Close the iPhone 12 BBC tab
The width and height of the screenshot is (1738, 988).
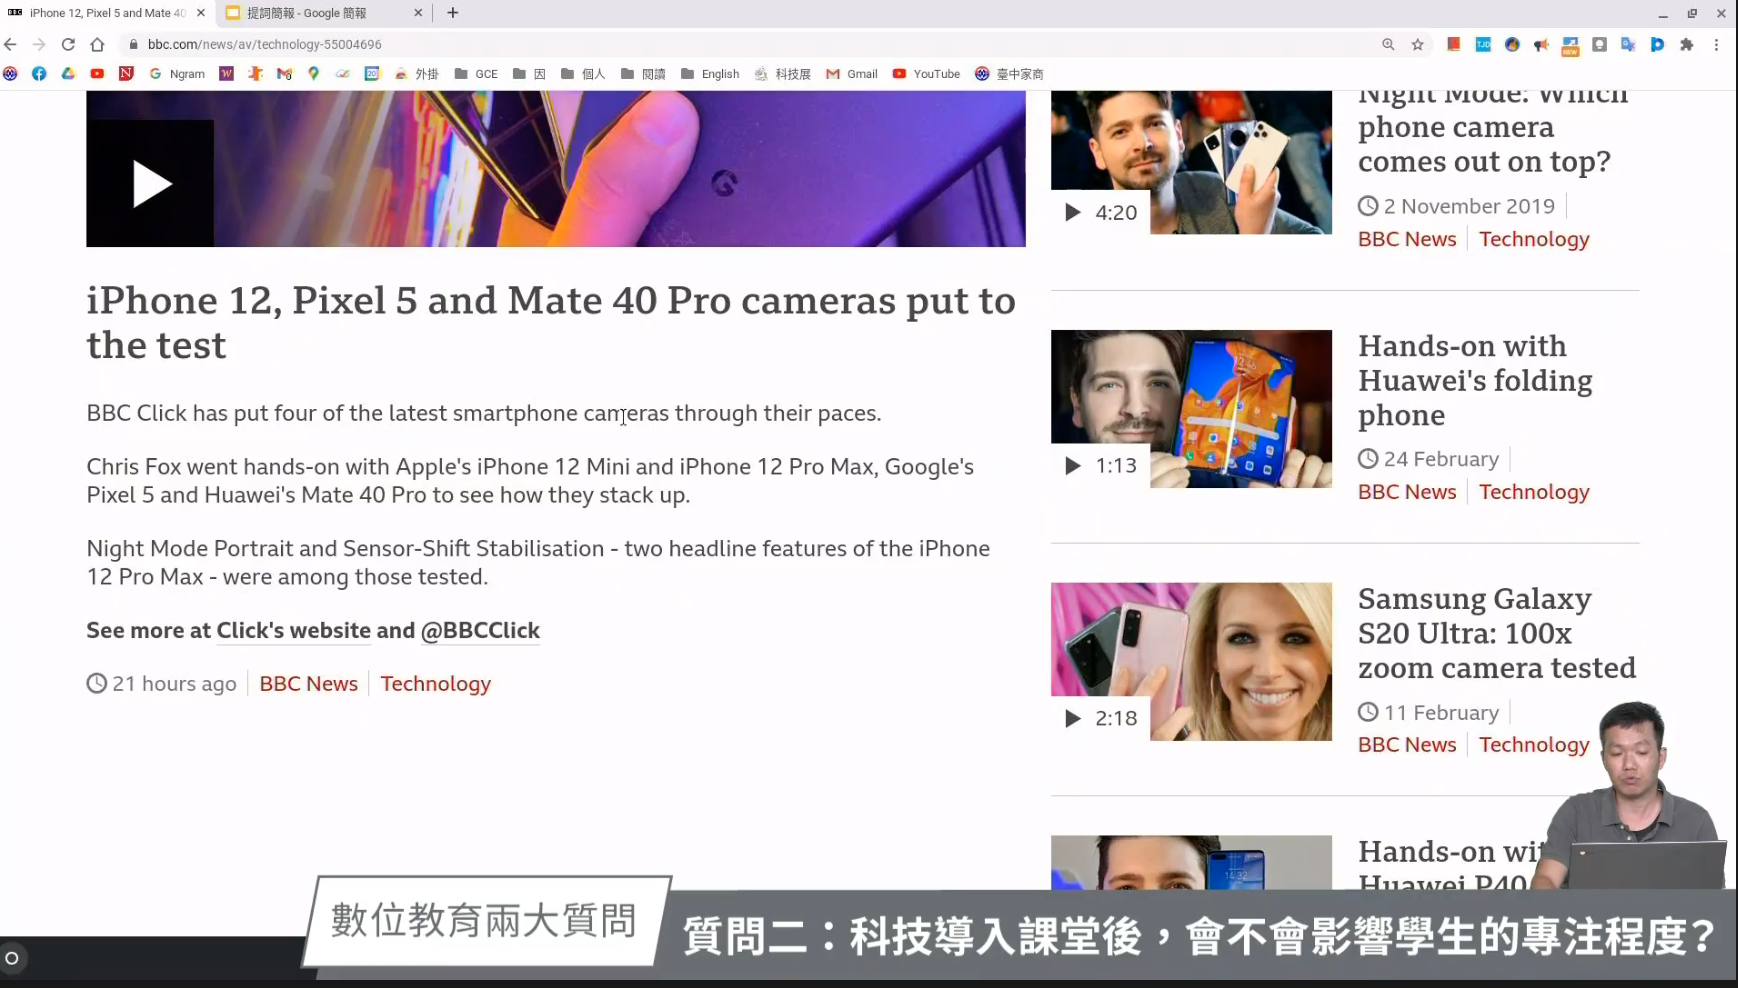pos(201,13)
